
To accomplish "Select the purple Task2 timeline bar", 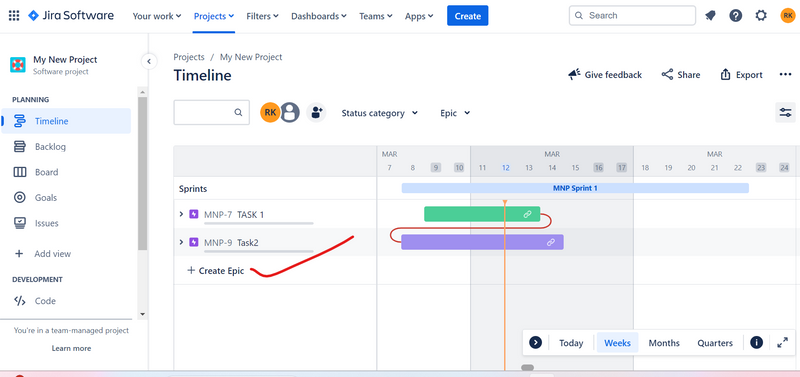I will point(482,242).
